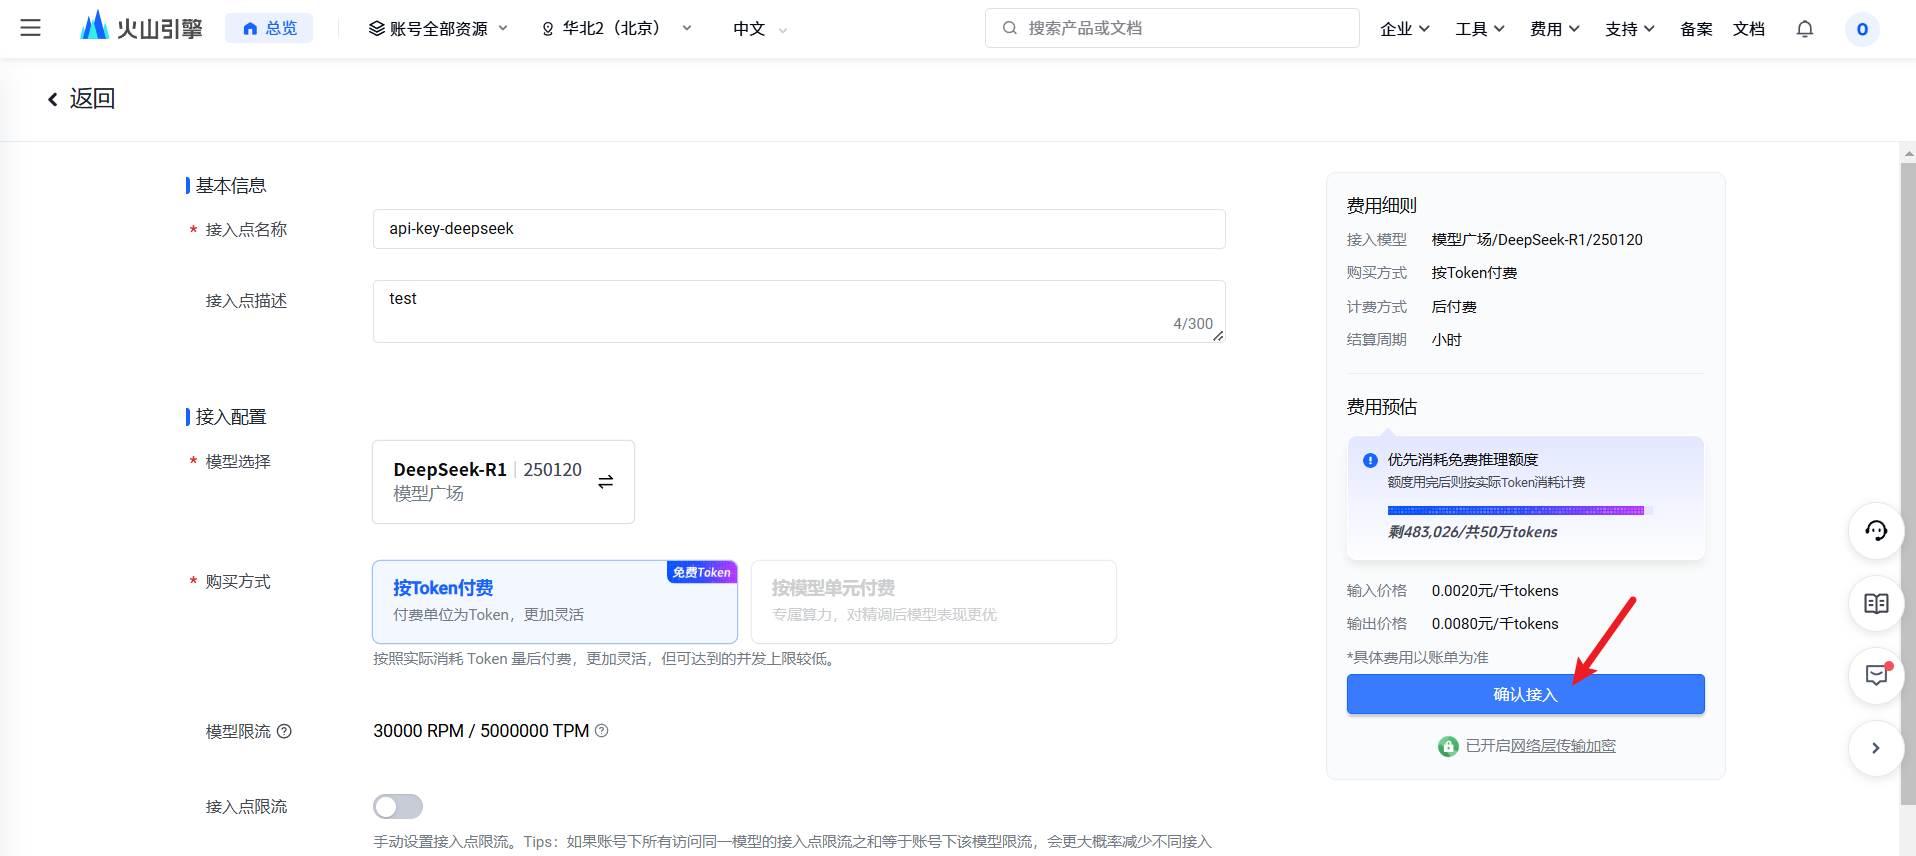Image resolution: width=1916 pixels, height=856 pixels.
Task: Open the hamburger navigation menu
Action: 31,28
